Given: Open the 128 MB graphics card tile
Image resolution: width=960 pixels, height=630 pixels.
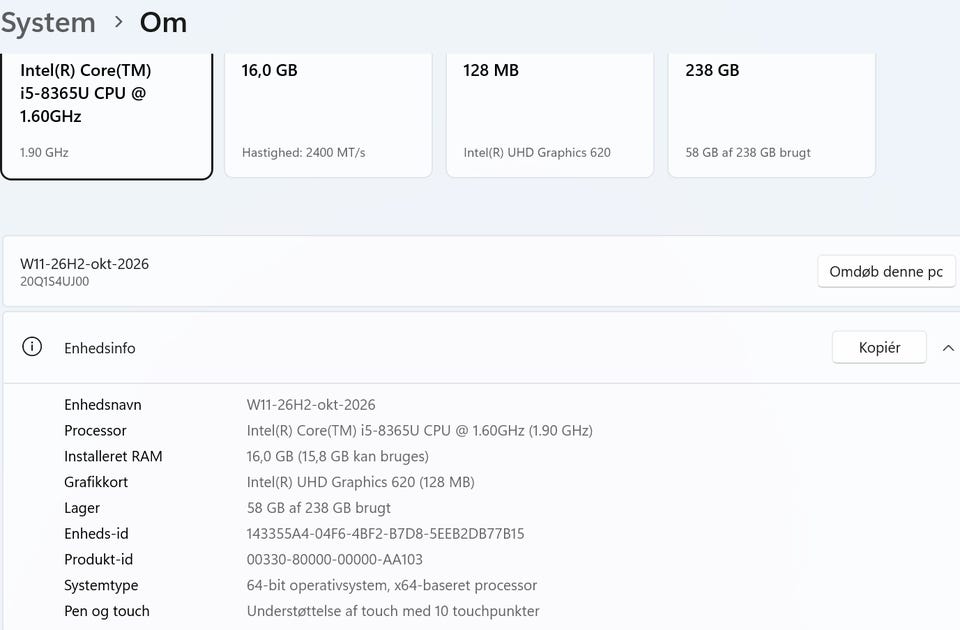Looking at the screenshot, I should 550,115.
